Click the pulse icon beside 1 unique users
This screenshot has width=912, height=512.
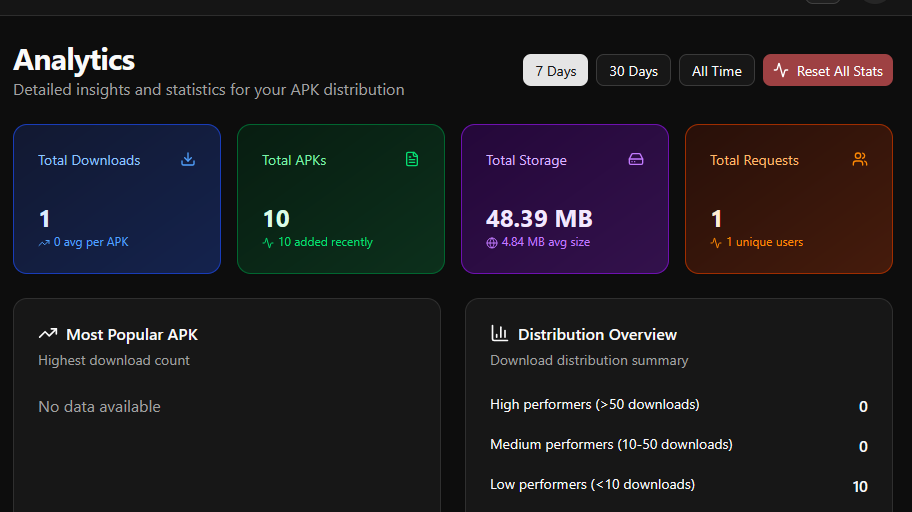click(x=715, y=242)
